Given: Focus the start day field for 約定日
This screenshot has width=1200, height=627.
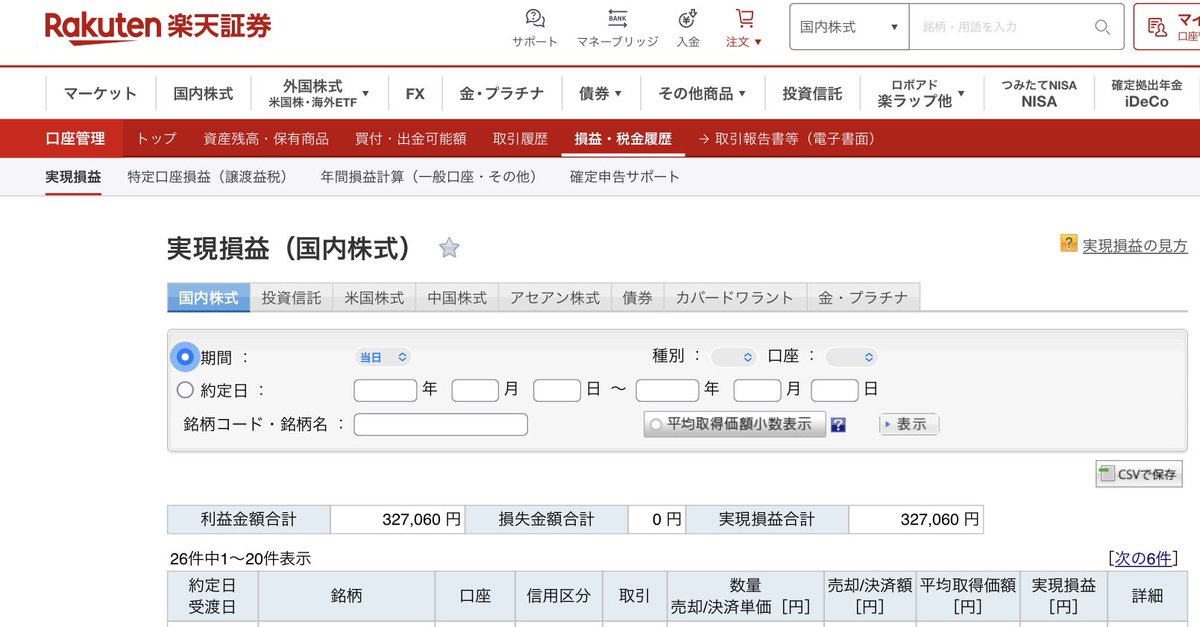Looking at the screenshot, I should [557, 390].
